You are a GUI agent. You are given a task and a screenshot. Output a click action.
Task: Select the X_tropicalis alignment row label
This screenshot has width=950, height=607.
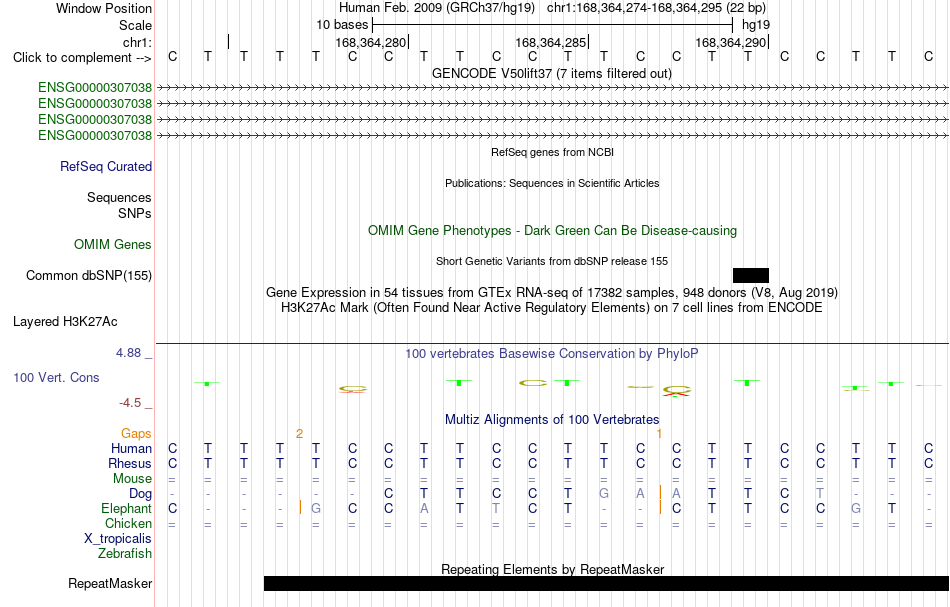[x=118, y=539]
